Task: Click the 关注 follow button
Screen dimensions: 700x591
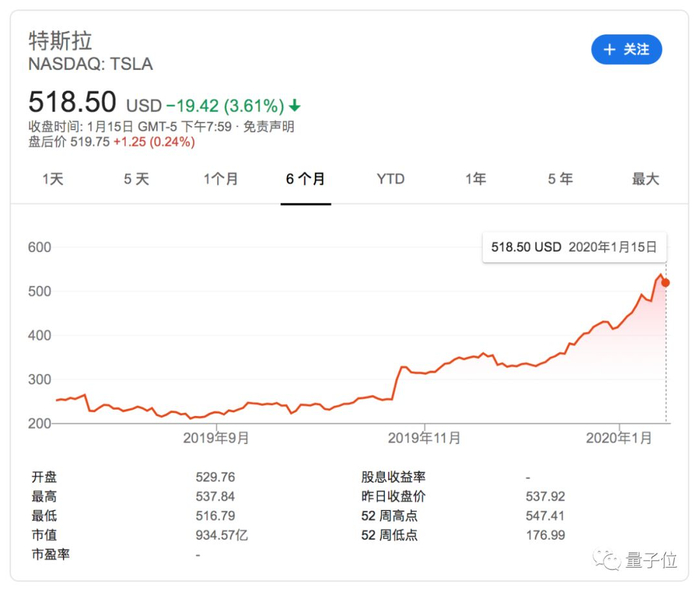Action: [626, 49]
